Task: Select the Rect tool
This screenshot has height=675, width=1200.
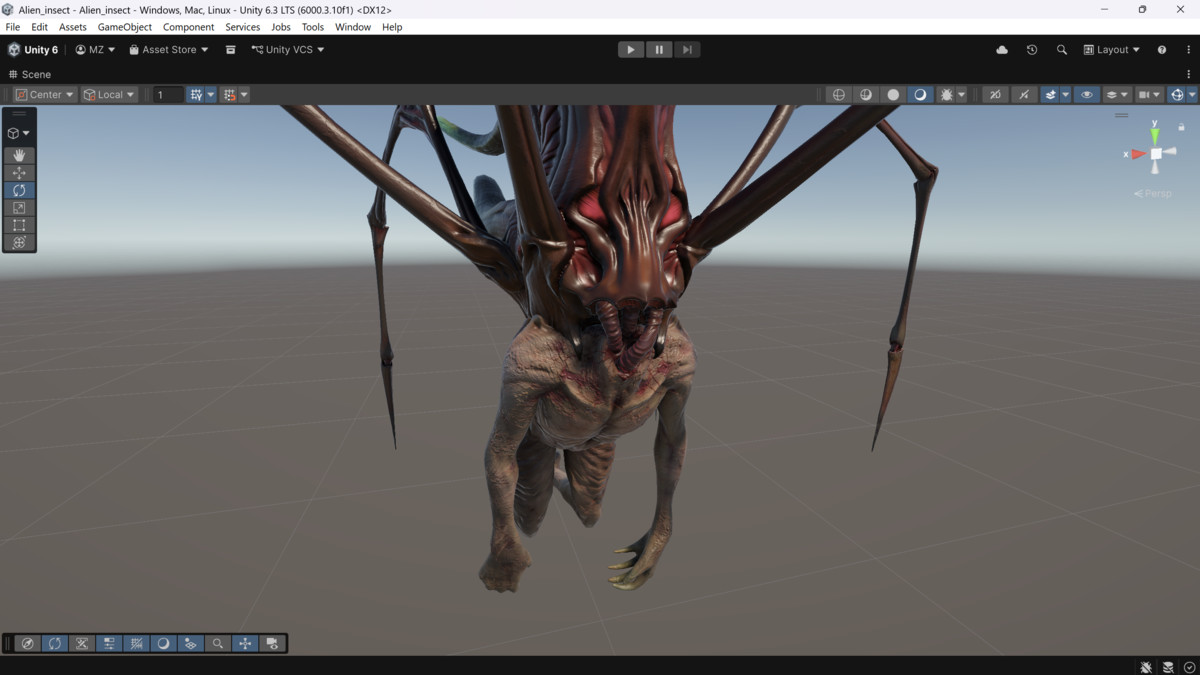Action: (x=19, y=225)
